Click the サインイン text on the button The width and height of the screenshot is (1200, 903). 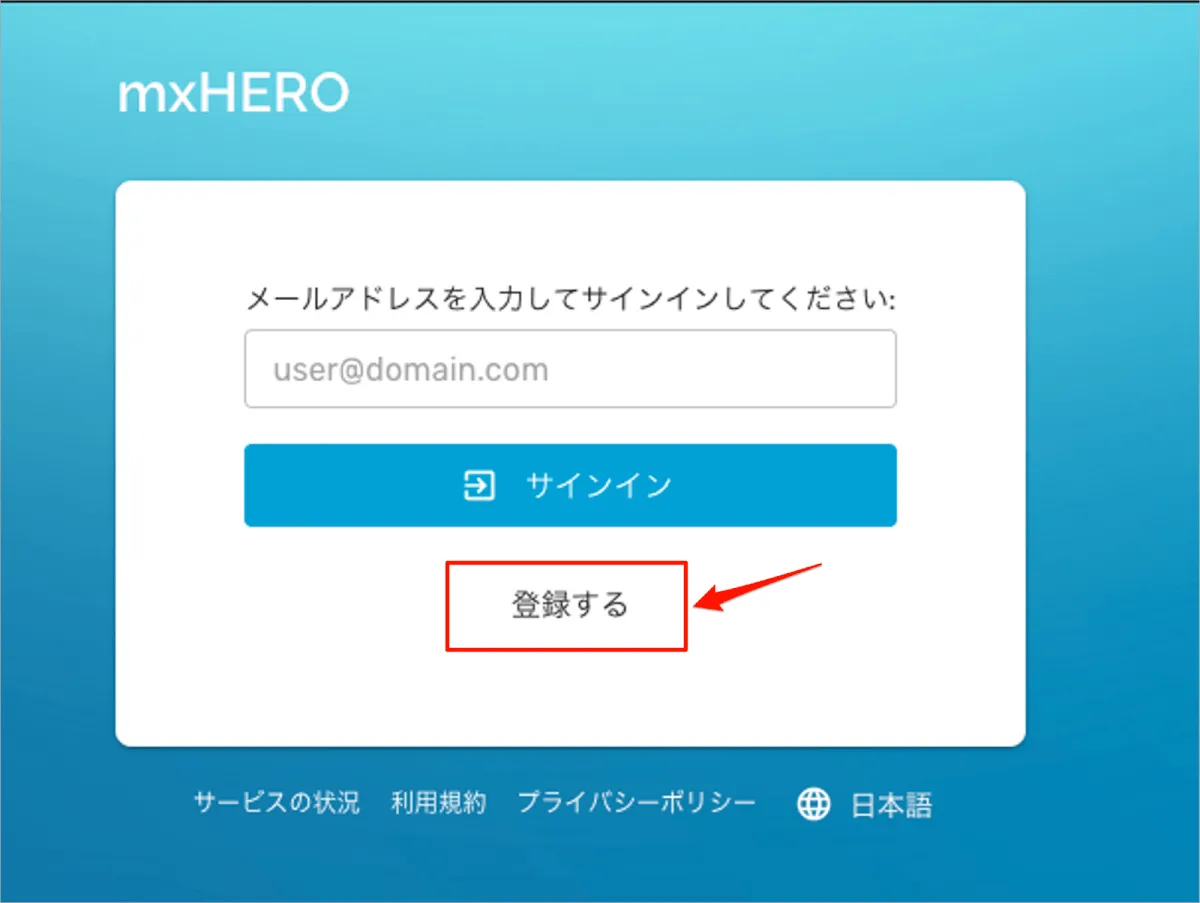point(599,486)
